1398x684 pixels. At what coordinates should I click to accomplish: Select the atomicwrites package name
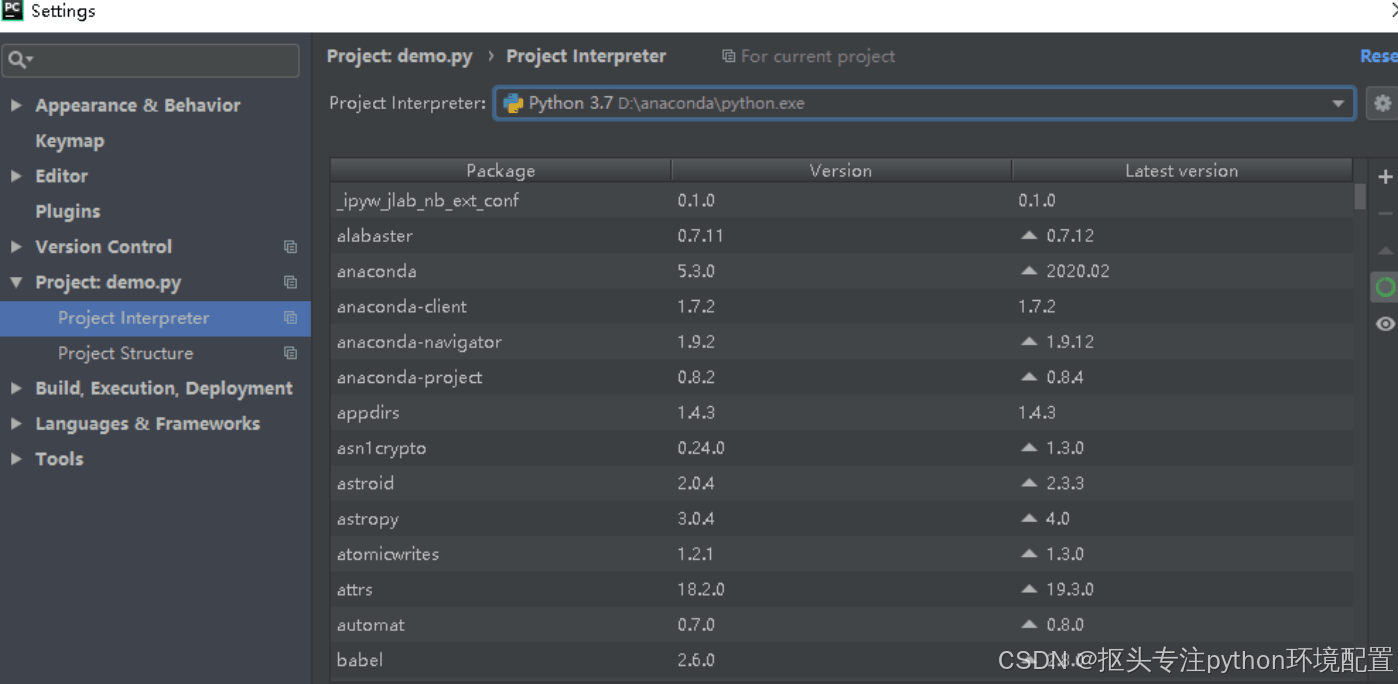tap(388, 554)
